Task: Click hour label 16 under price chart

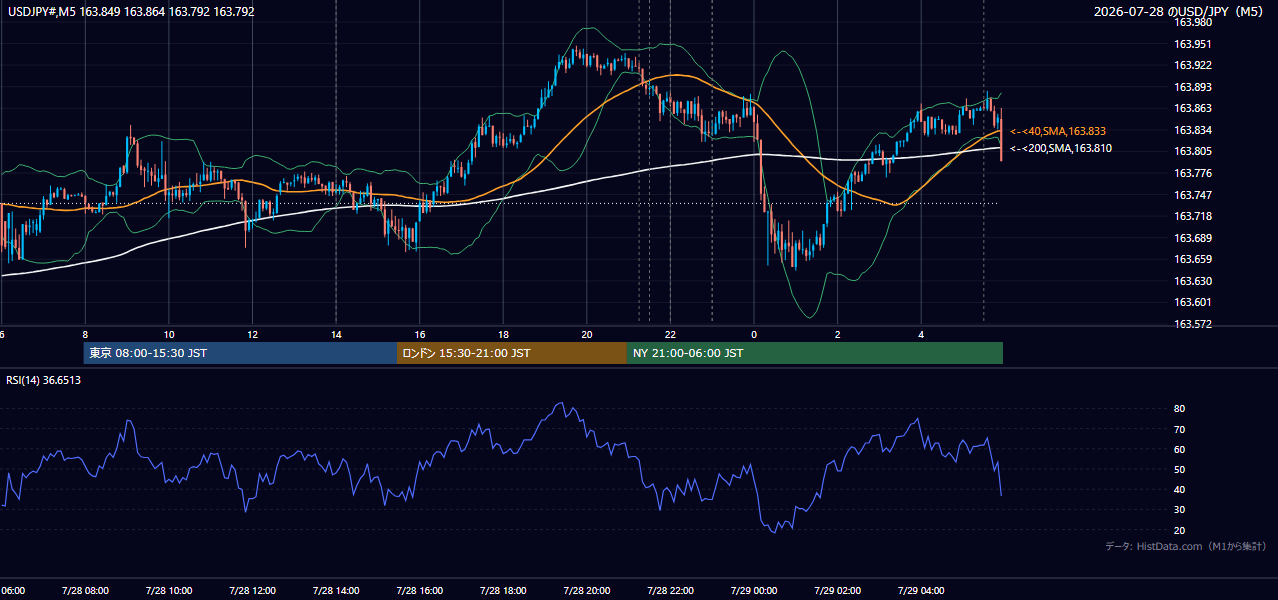Action: click(x=420, y=335)
